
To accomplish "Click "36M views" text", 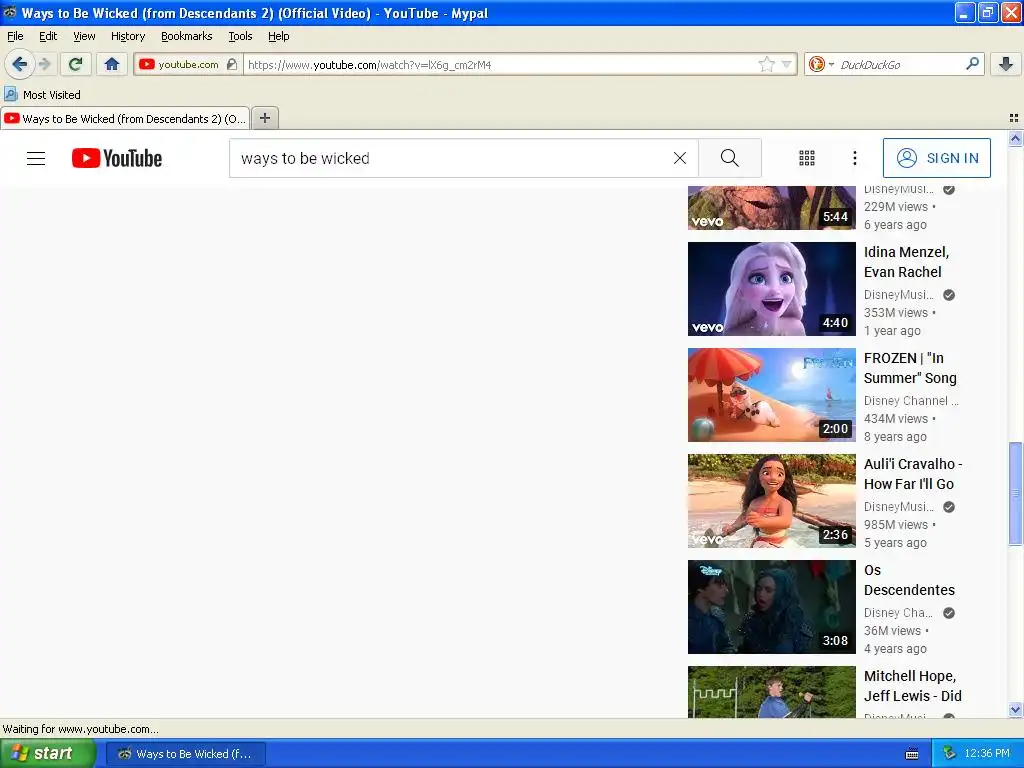I will click(892, 630).
